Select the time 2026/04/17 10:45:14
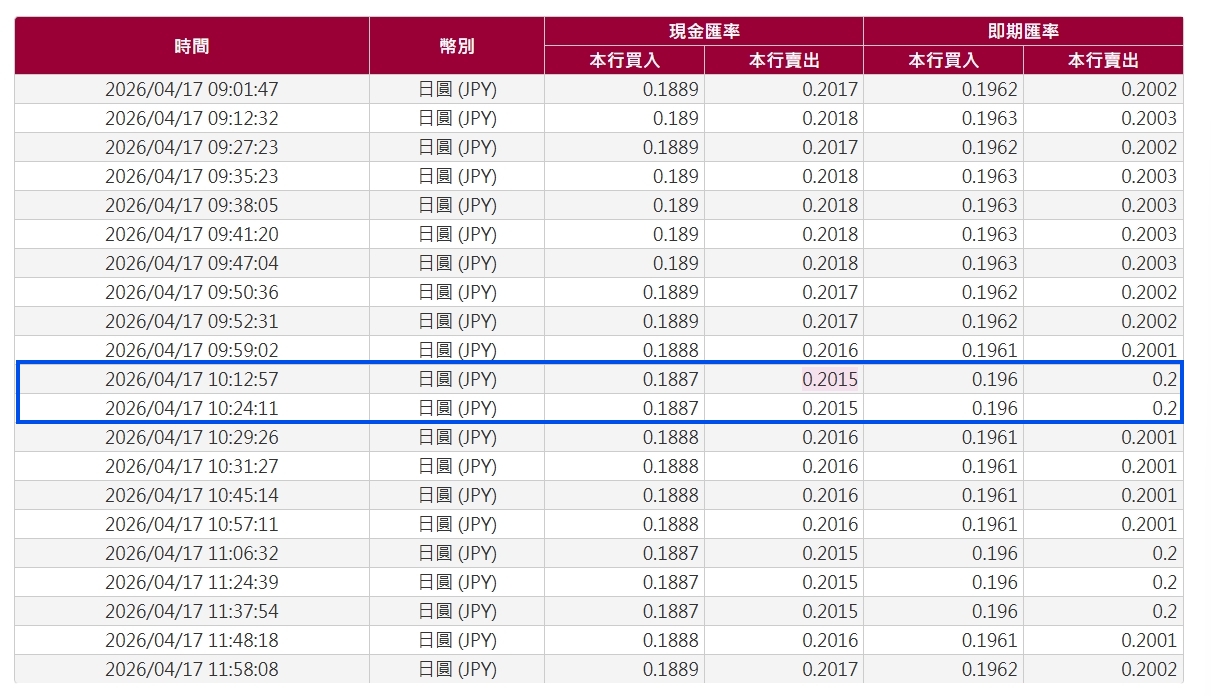The width and height of the screenshot is (1211, 696). click(x=192, y=495)
